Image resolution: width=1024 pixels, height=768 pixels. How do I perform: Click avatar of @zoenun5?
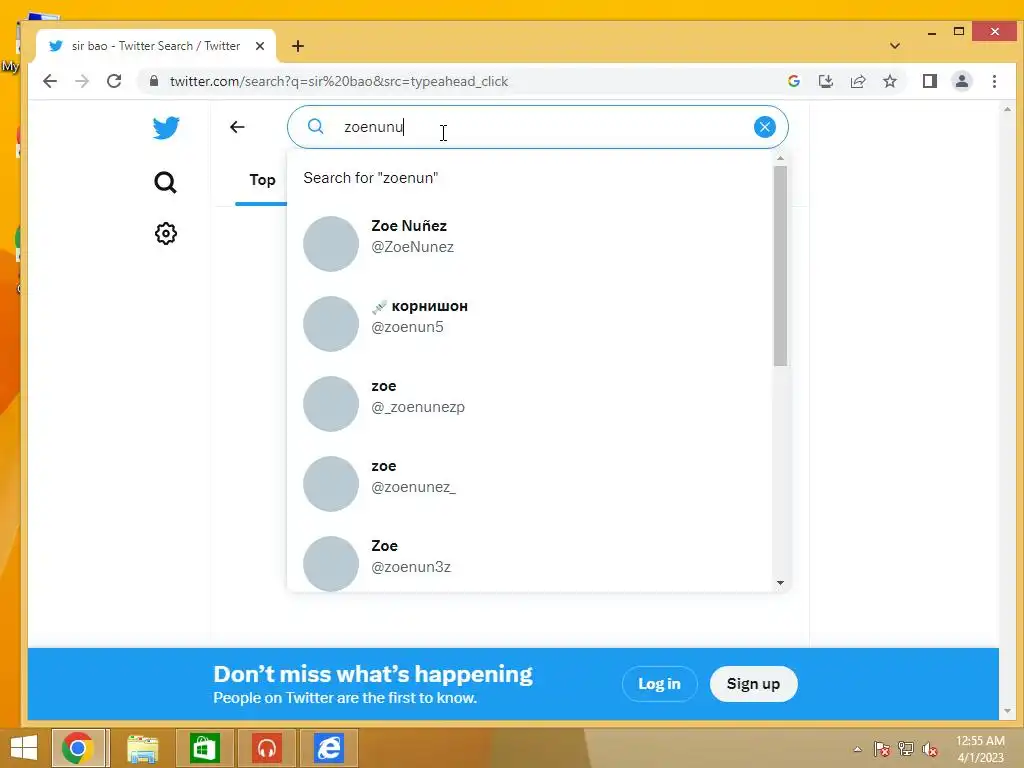(x=331, y=324)
